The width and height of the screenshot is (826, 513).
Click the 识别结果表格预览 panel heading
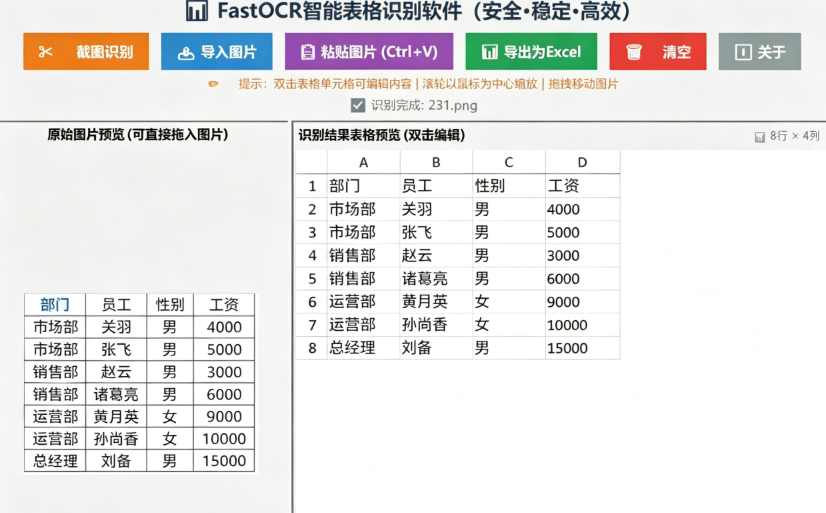382,135
